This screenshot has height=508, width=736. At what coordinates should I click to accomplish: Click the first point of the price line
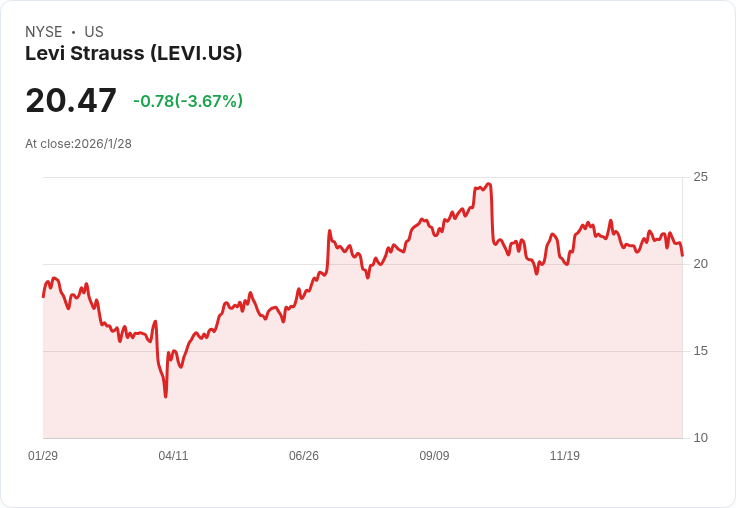click(43, 296)
